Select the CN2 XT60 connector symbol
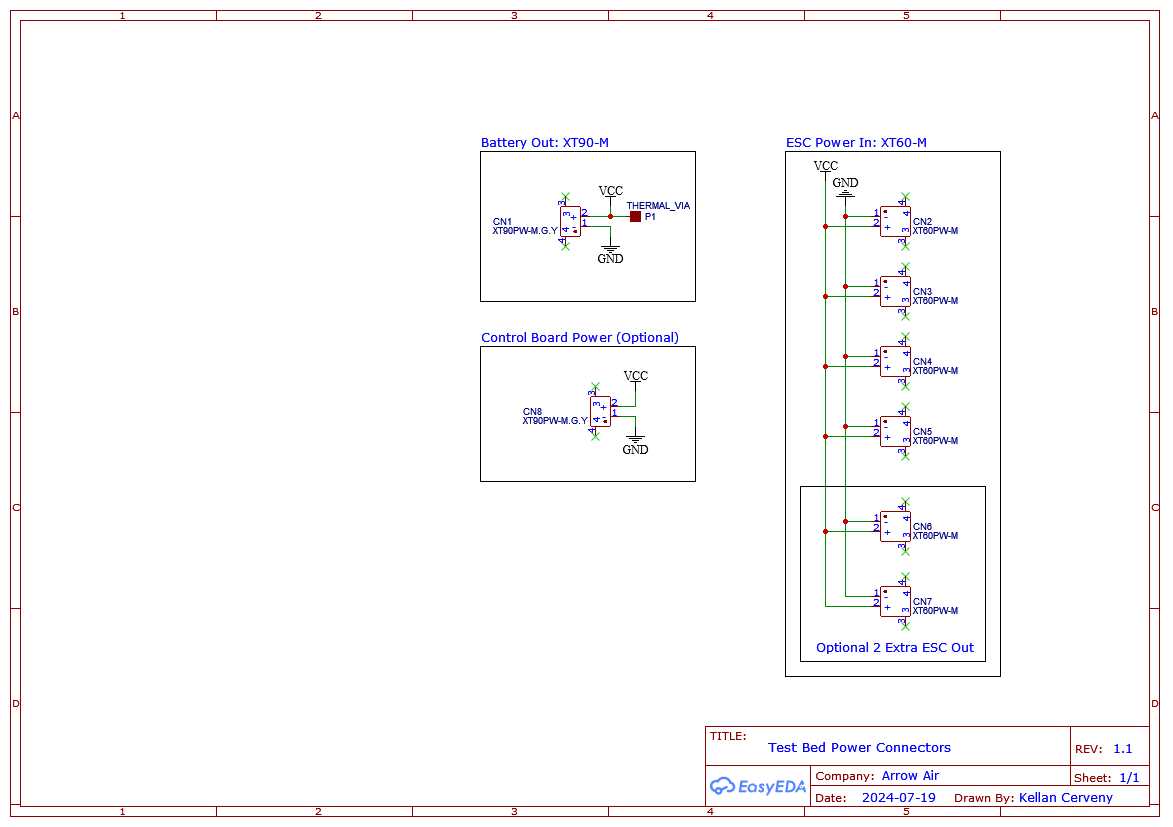Viewport: 1173px width, 827px height. click(x=895, y=222)
